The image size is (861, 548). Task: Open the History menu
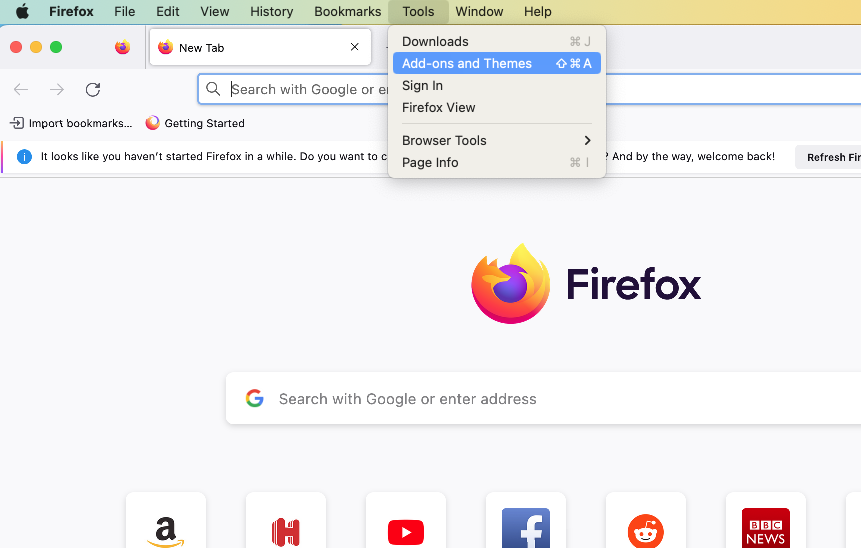click(x=272, y=12)
